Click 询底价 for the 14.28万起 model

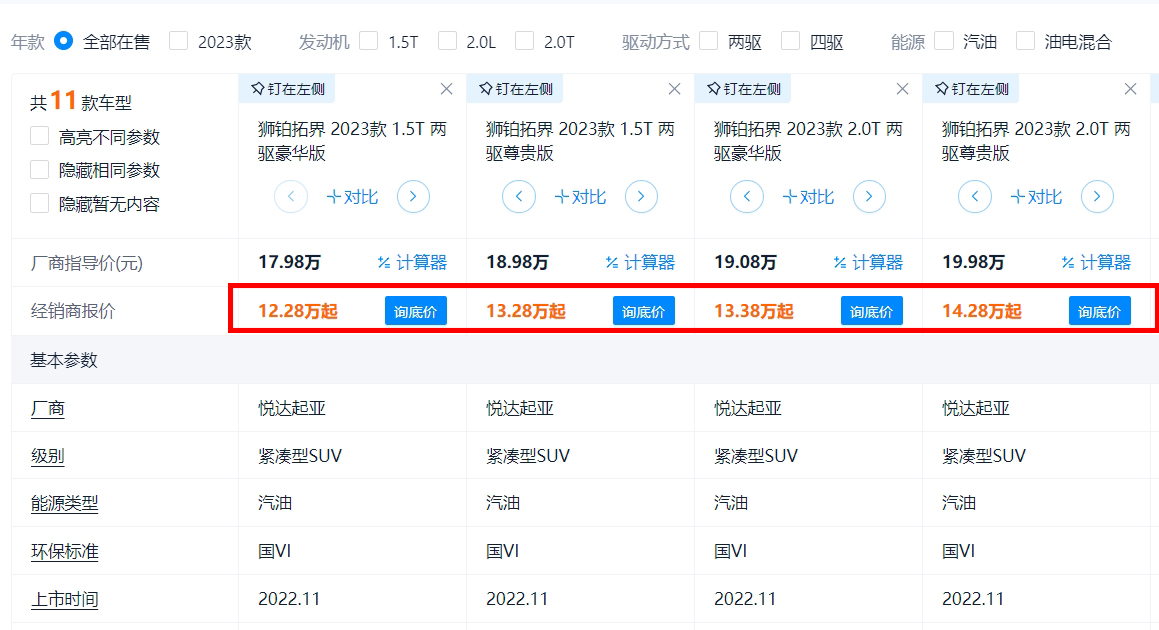1100,311
